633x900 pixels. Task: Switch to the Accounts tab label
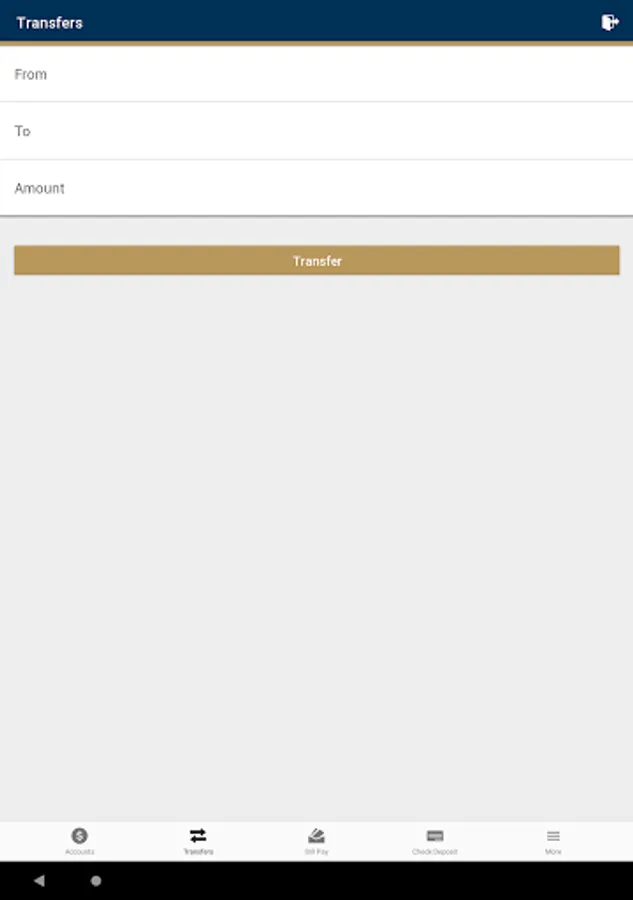click(x=79, y=852)
